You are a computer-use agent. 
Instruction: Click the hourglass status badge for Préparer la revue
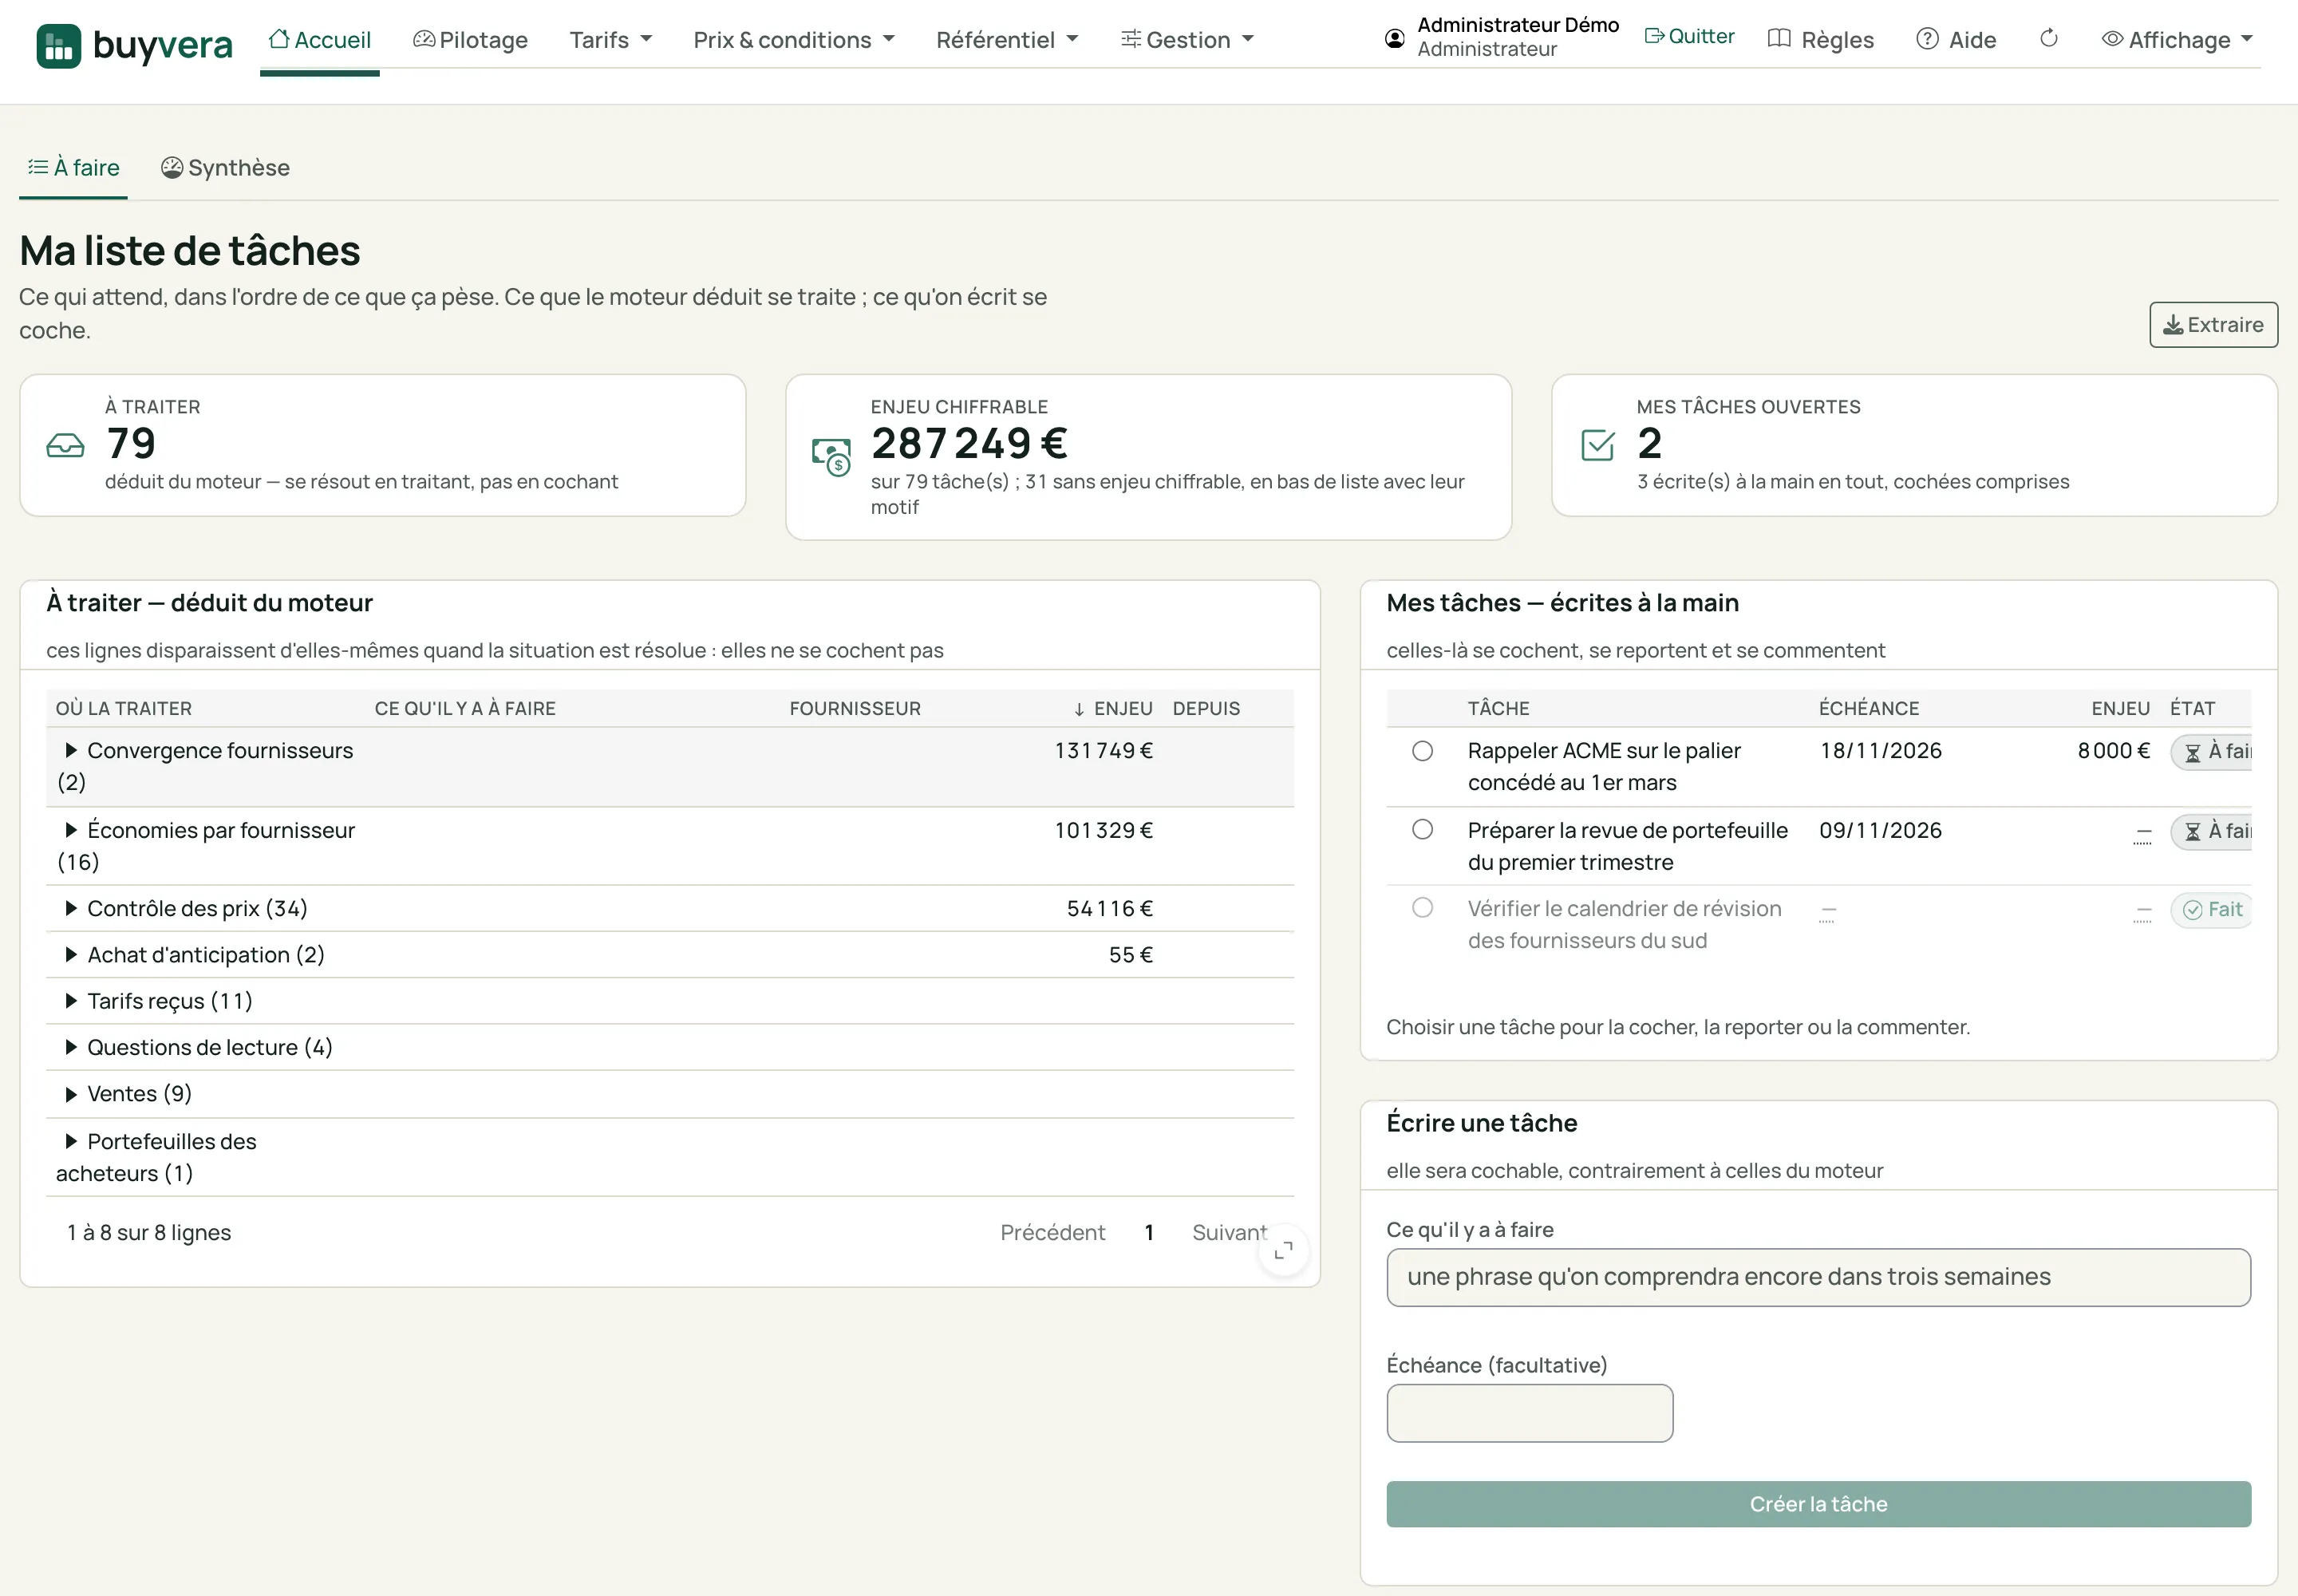[x=2212, y=832]
